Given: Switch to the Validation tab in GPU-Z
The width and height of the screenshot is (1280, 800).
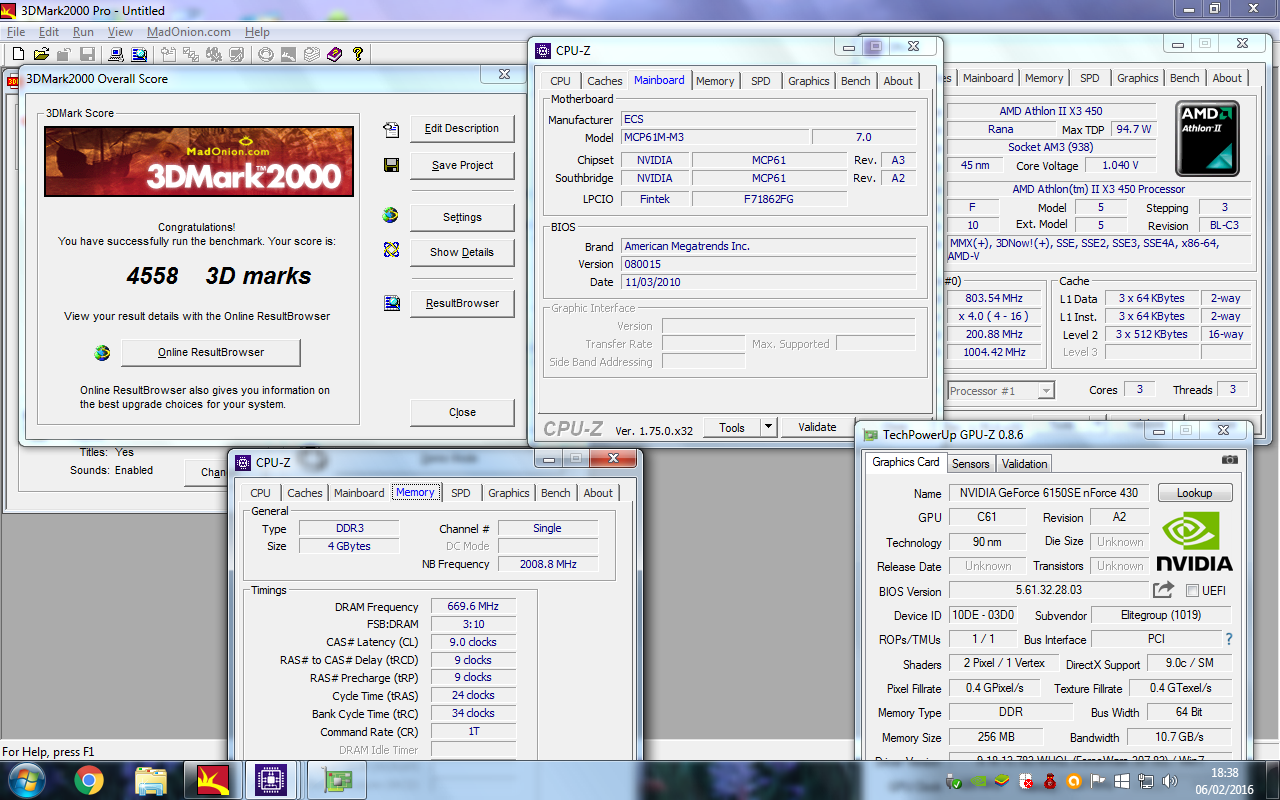Looking at the screenshot, I should 1024,464.
